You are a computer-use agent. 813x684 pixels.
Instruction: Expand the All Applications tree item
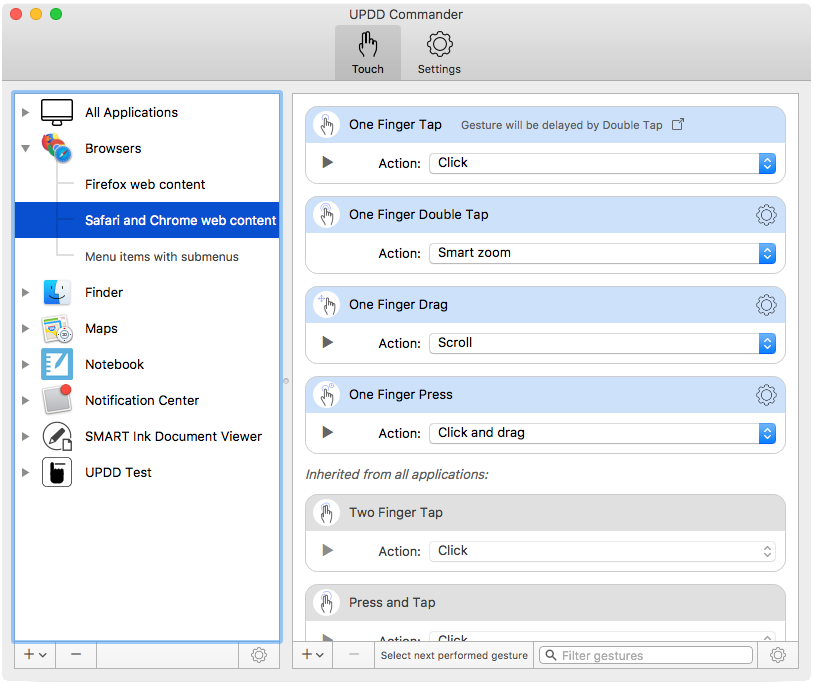tap(26, 113)
